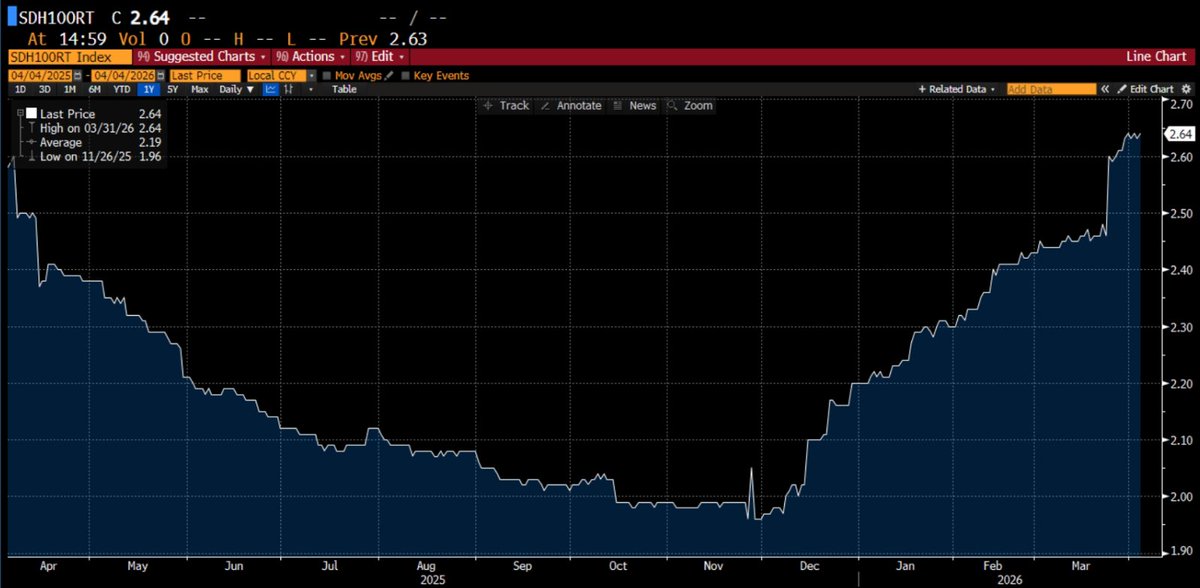
Task: Open the Related Data dropdown
Action: pos(957,89)
